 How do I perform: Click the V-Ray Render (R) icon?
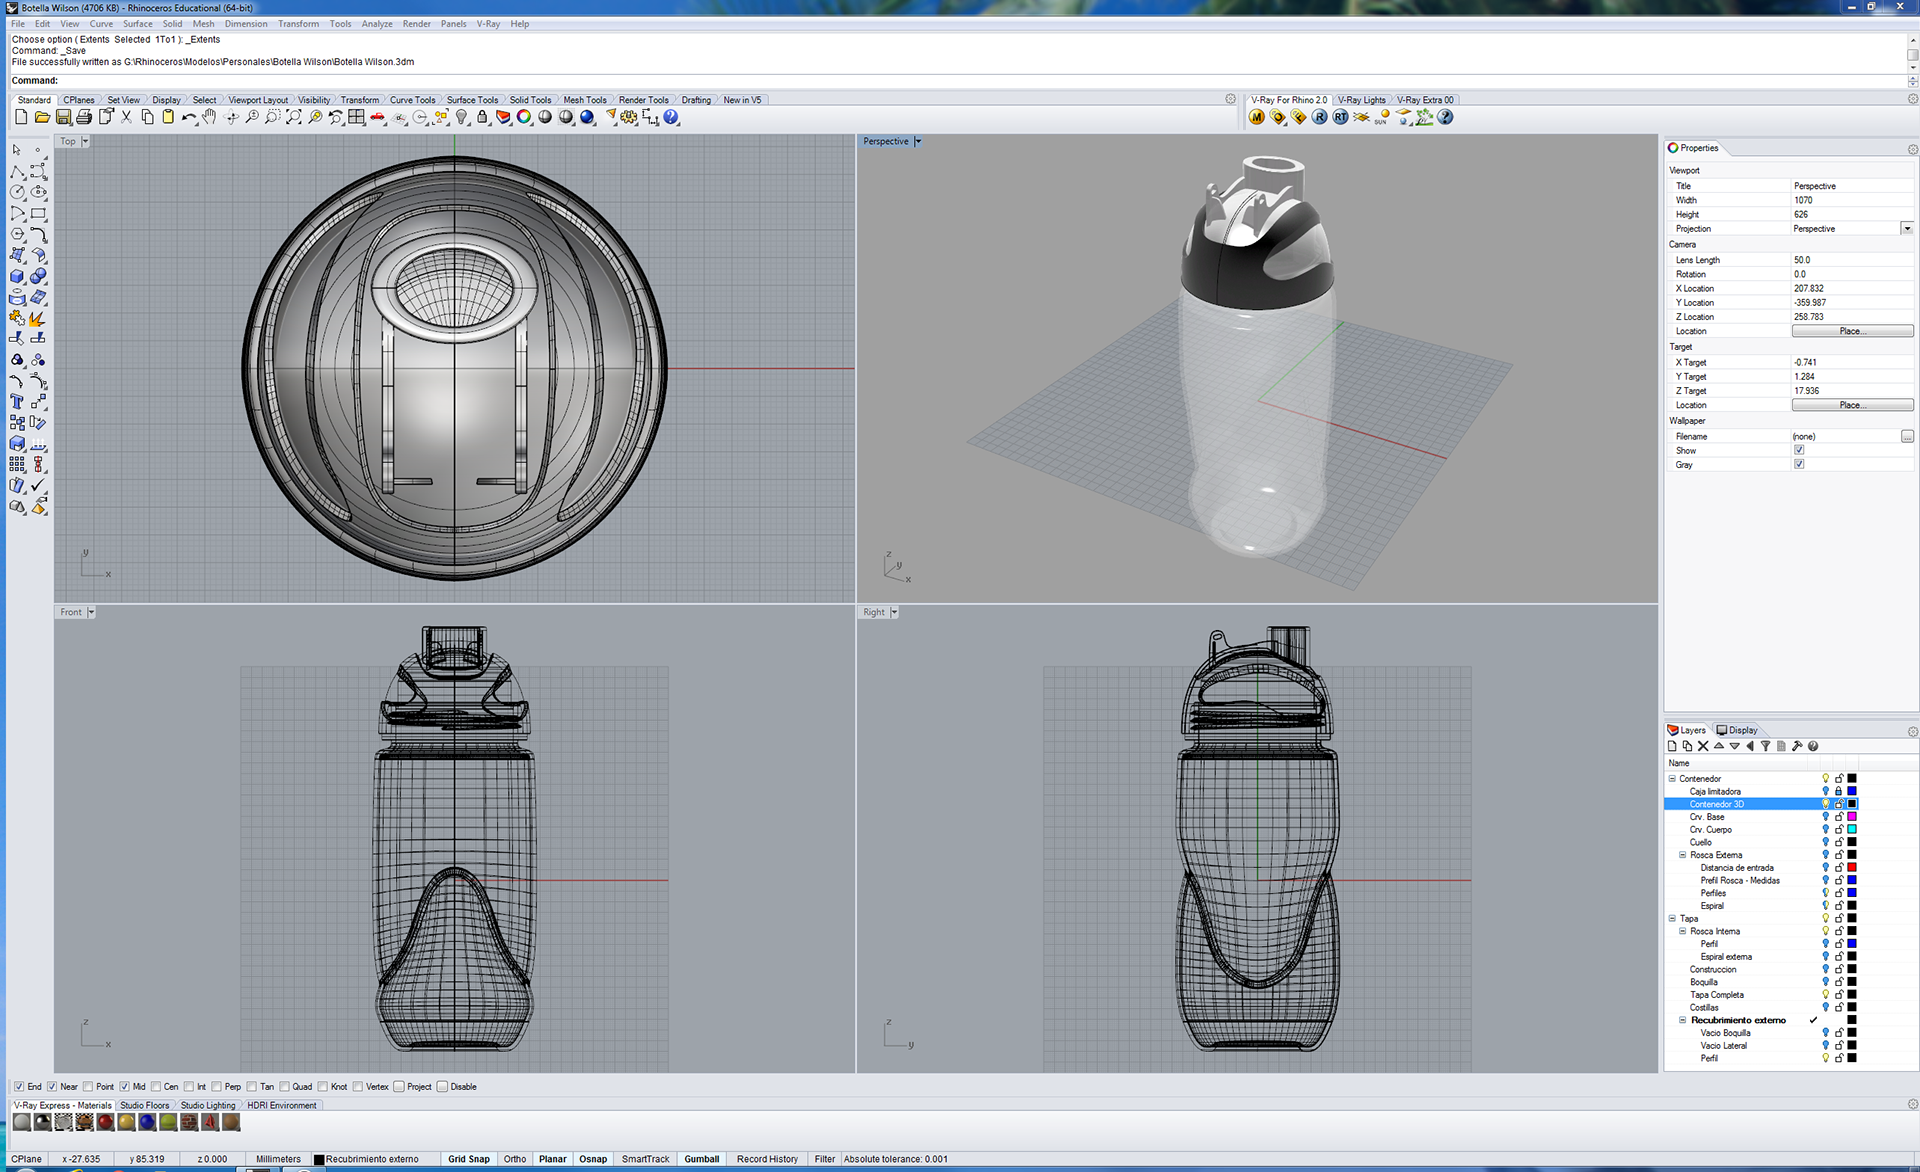pos(1319,117)
